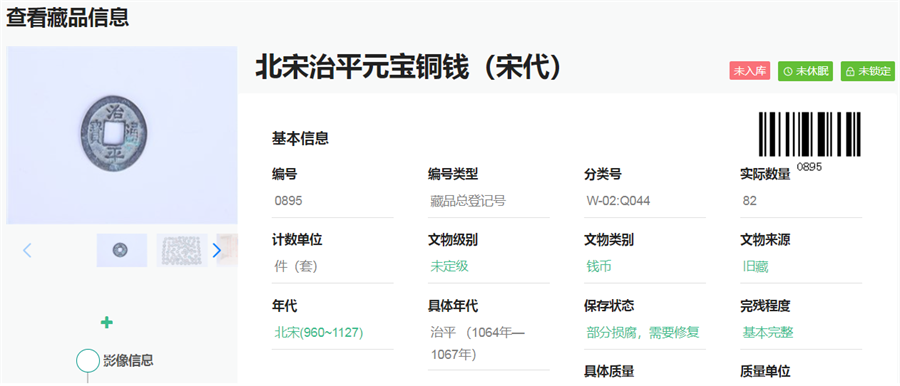Image resolution: width=900 pixels, height=386 pixels.
Task: Click the 影像信息 label
Action: click(128, 361)
